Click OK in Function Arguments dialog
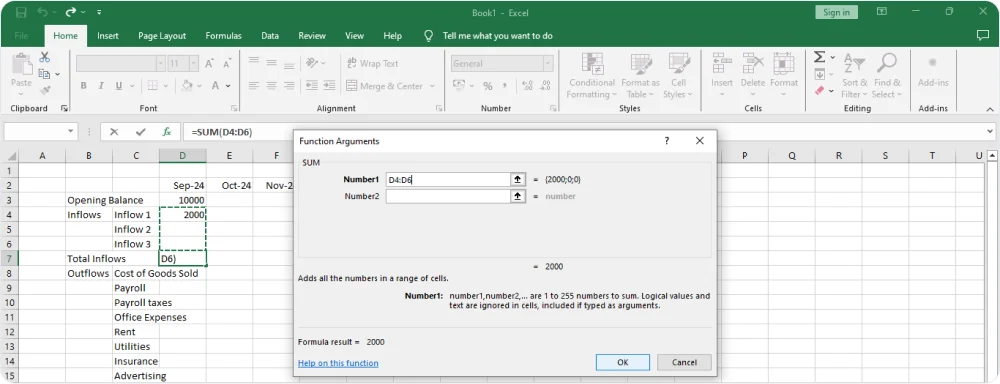 623,362
